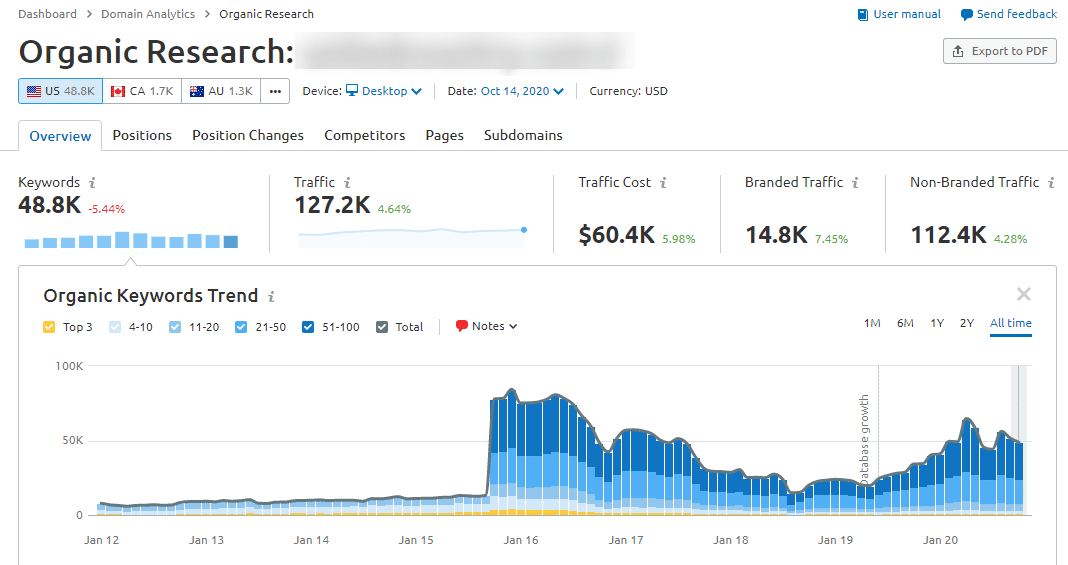Click the Send feedback link text
This screenshot has height=565, width=1068.
click(1017, 14)
